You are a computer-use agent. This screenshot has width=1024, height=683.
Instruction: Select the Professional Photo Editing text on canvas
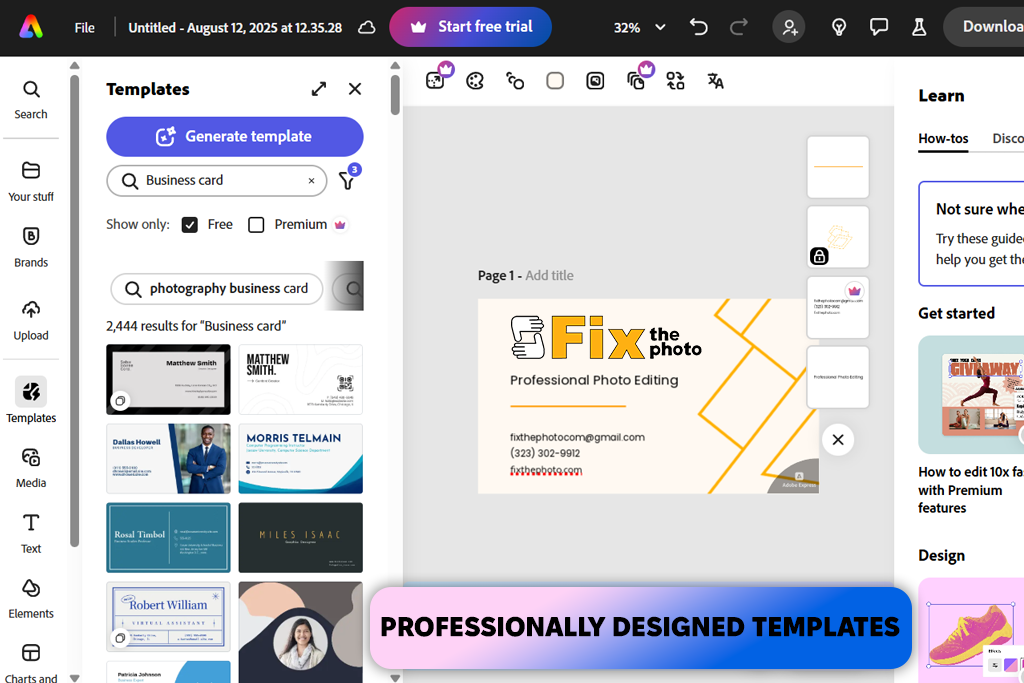594,380
